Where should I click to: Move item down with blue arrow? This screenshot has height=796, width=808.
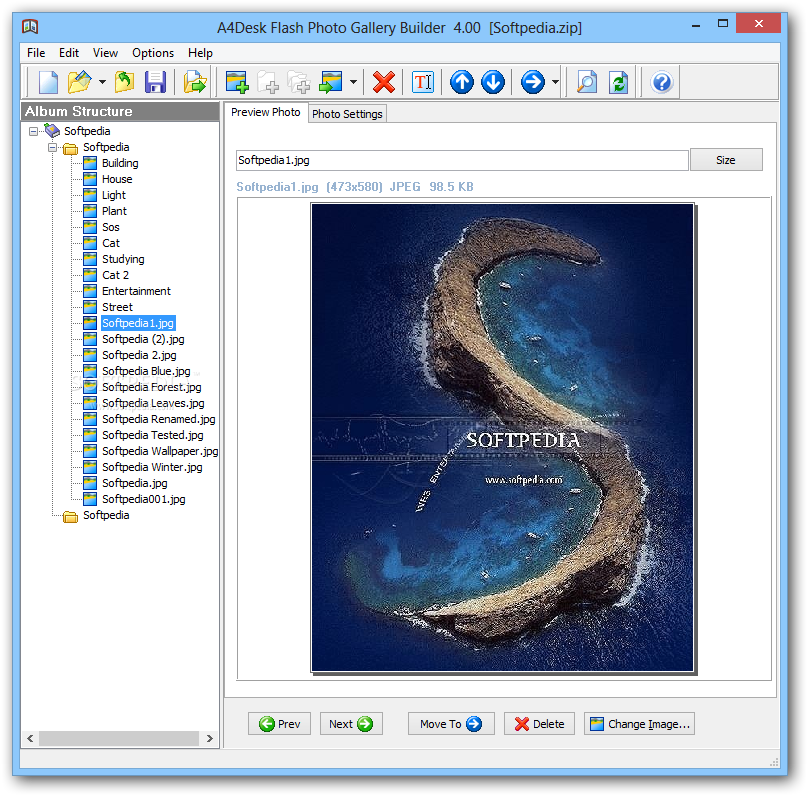pos(493,82)
